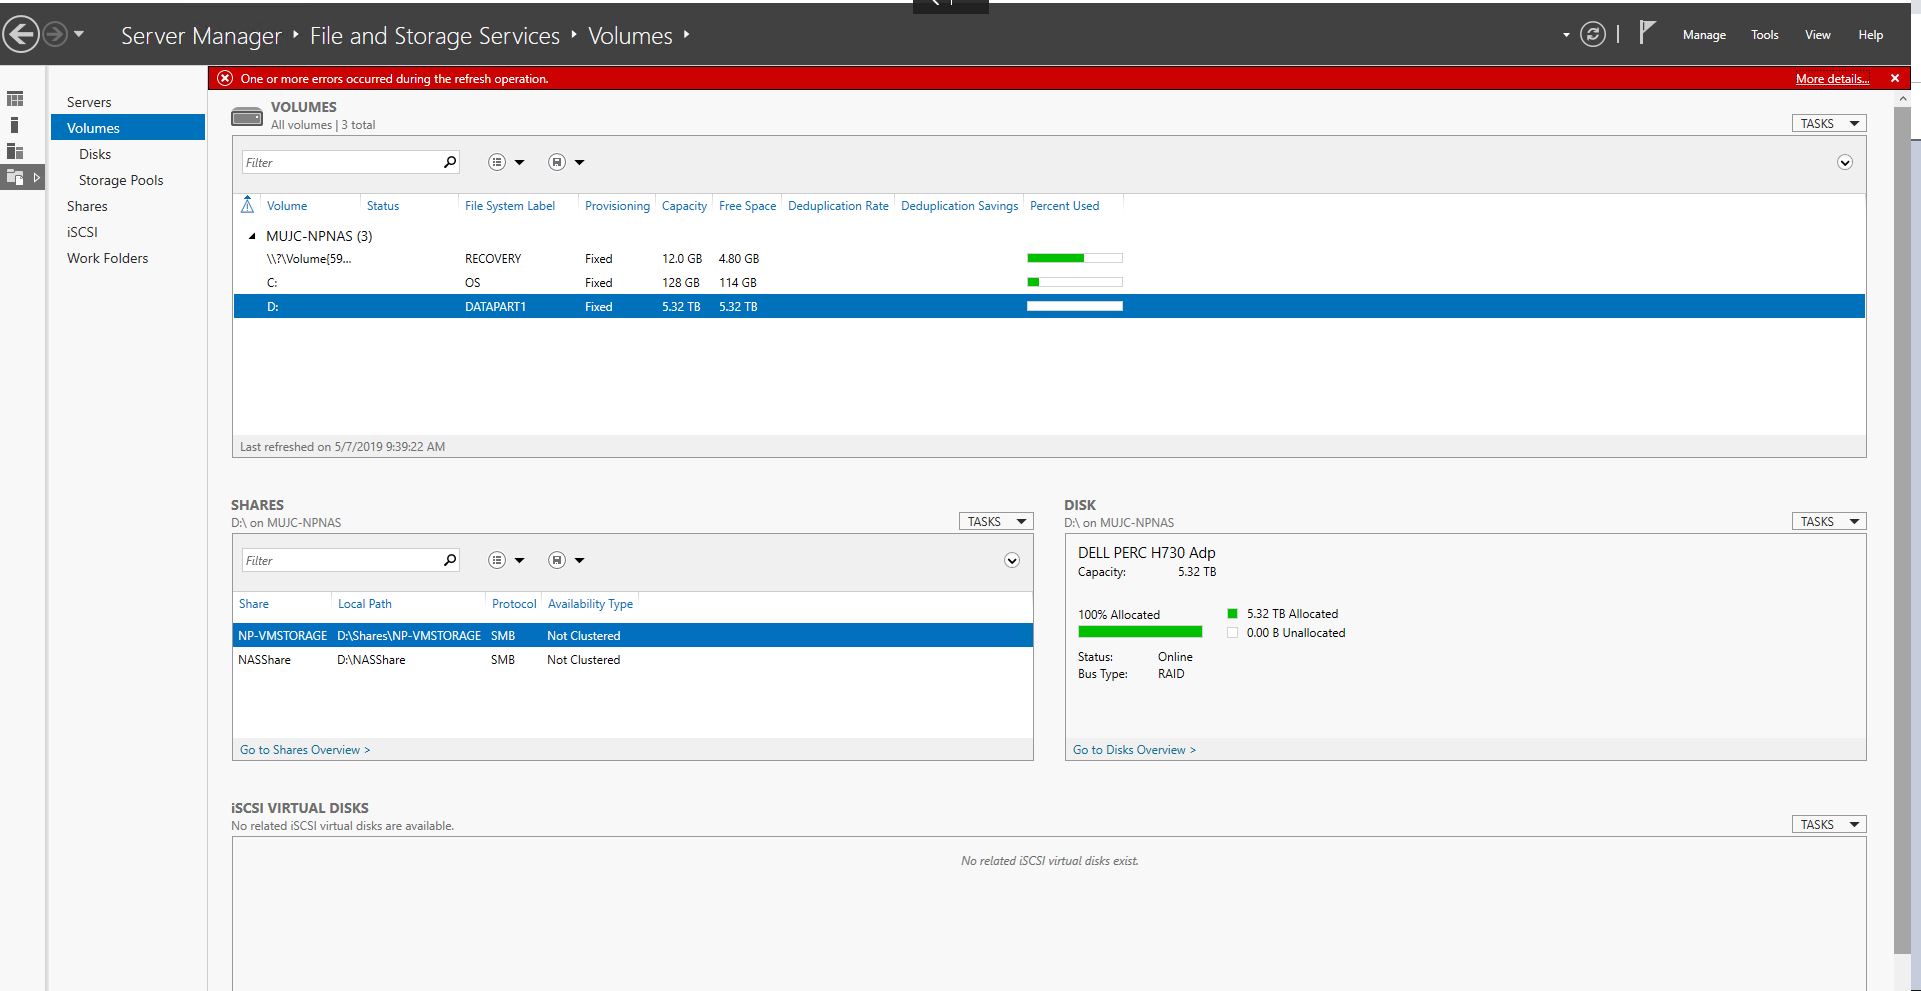The width and height of the screenshot is (1921, 991).
Task: Click the filter search magnifier in Volumes
Action: [x=449, y=161]
